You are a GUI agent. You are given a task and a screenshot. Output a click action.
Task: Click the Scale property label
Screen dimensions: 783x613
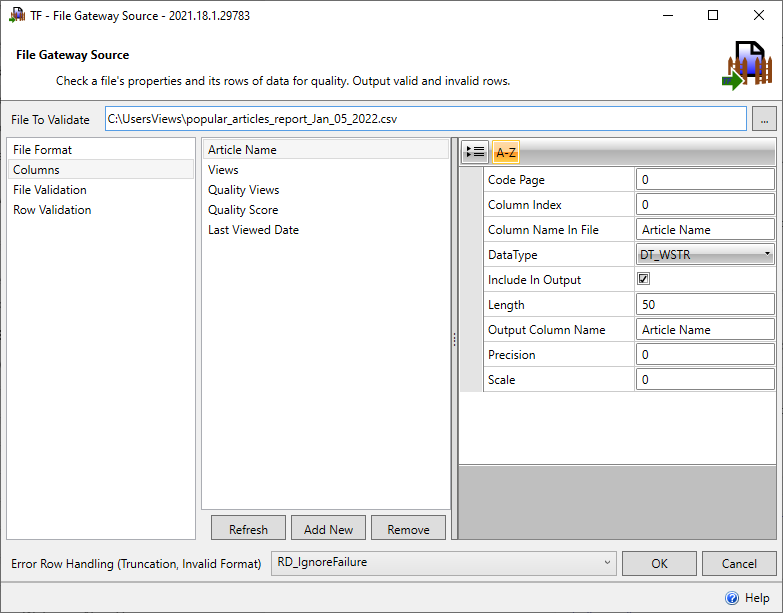point(501,379)
